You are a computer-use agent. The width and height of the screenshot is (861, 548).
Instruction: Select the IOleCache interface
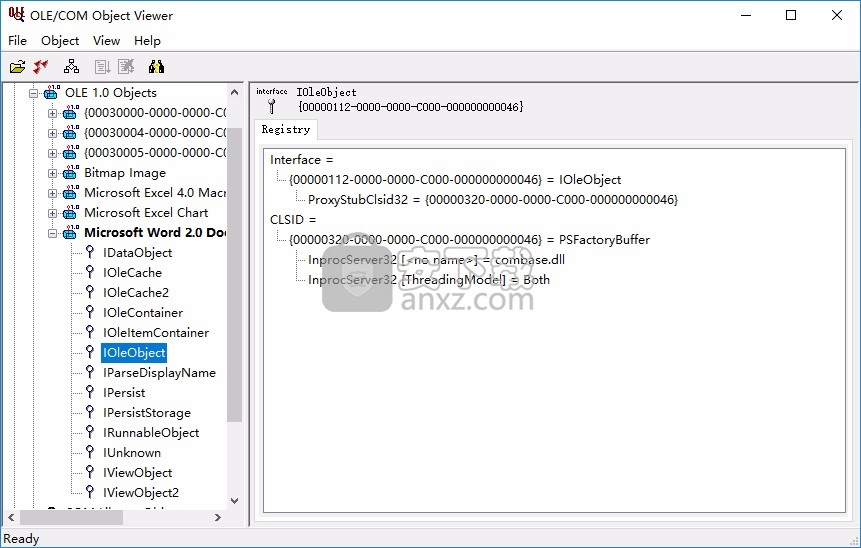tap(132, 272)
